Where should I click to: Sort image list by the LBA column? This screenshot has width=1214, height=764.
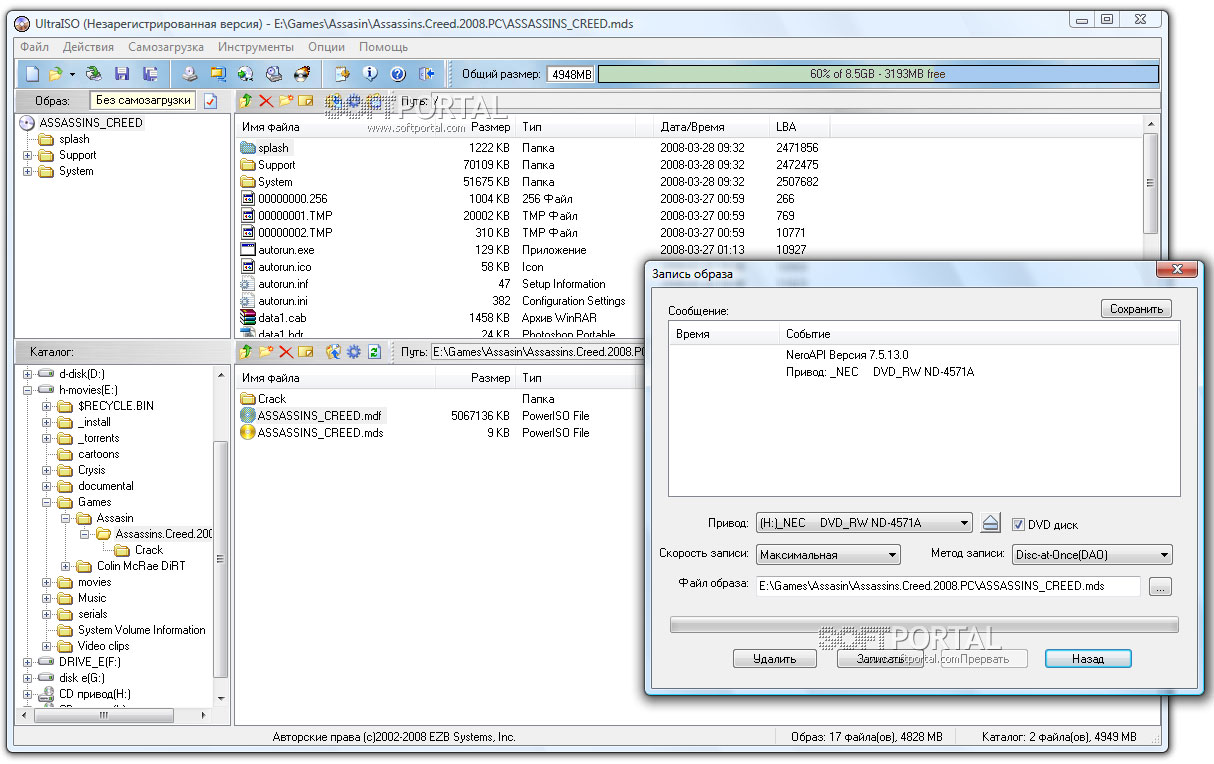click(x=799, y=127)
